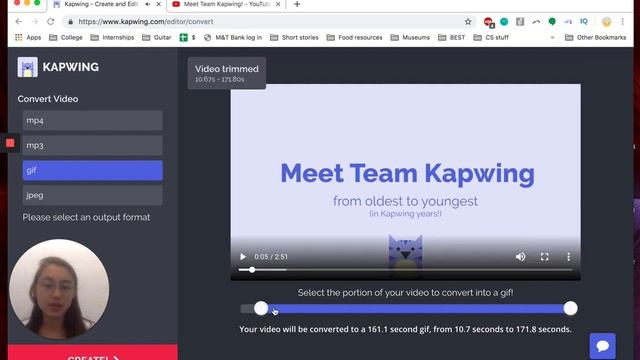Open the video player more-options menu
This screenshot has height=360, width=640.
(x=569, y=257)
